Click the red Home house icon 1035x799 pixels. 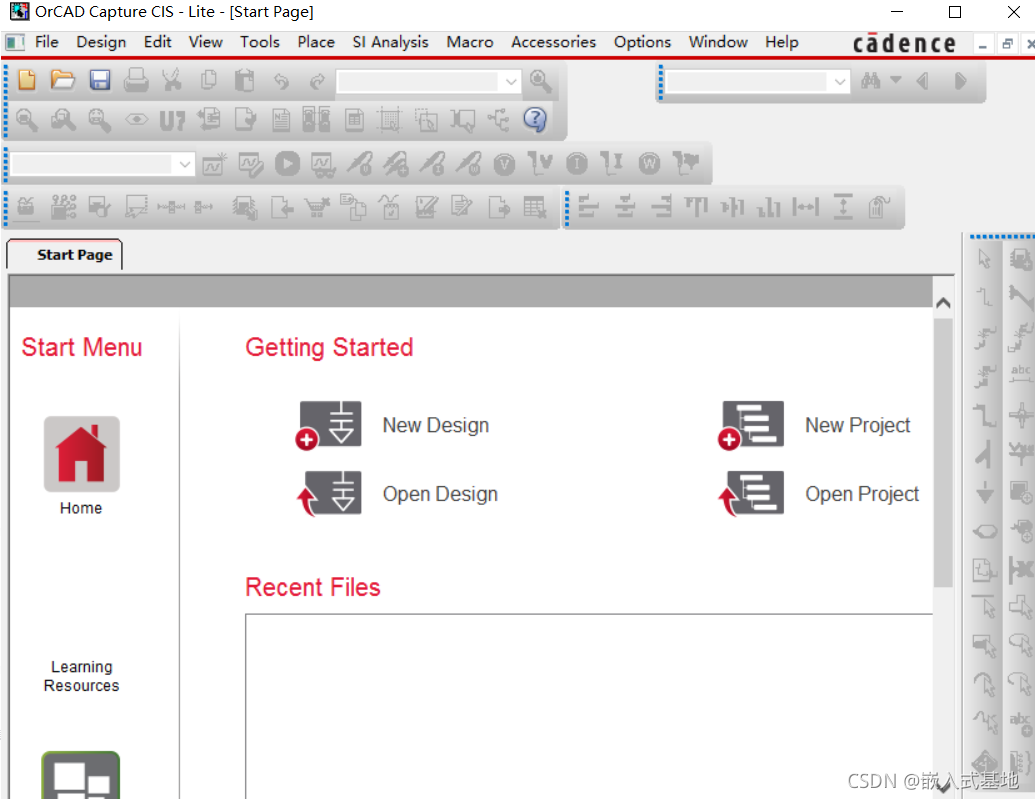tap(82, 454)
